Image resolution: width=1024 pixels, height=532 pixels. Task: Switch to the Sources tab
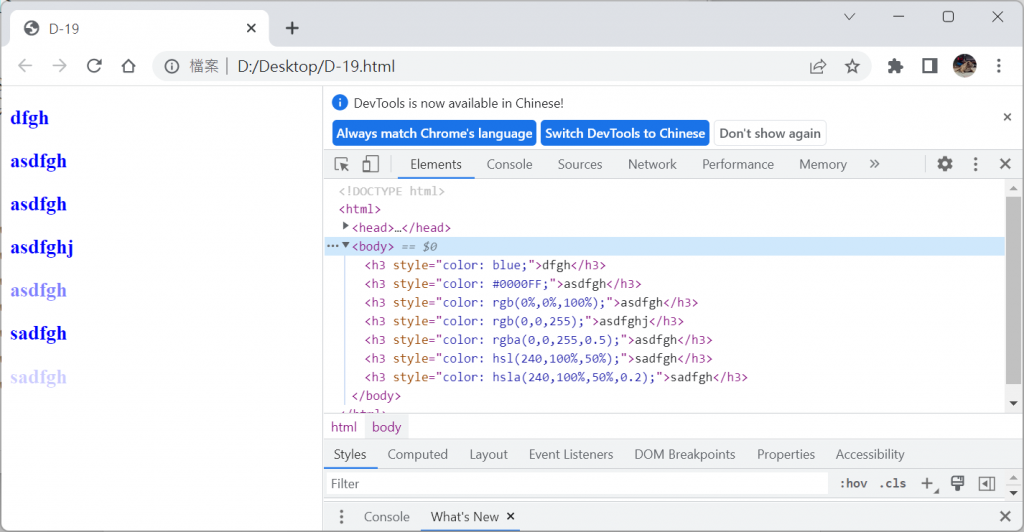pos(580,164)
